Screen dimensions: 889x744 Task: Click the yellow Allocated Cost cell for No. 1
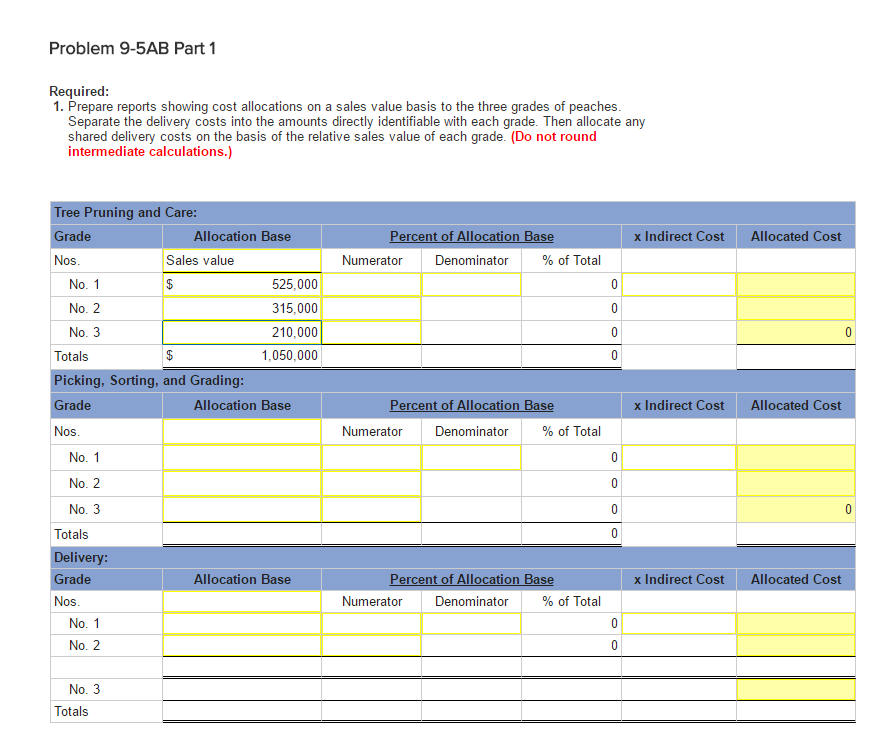click(795, 284)
